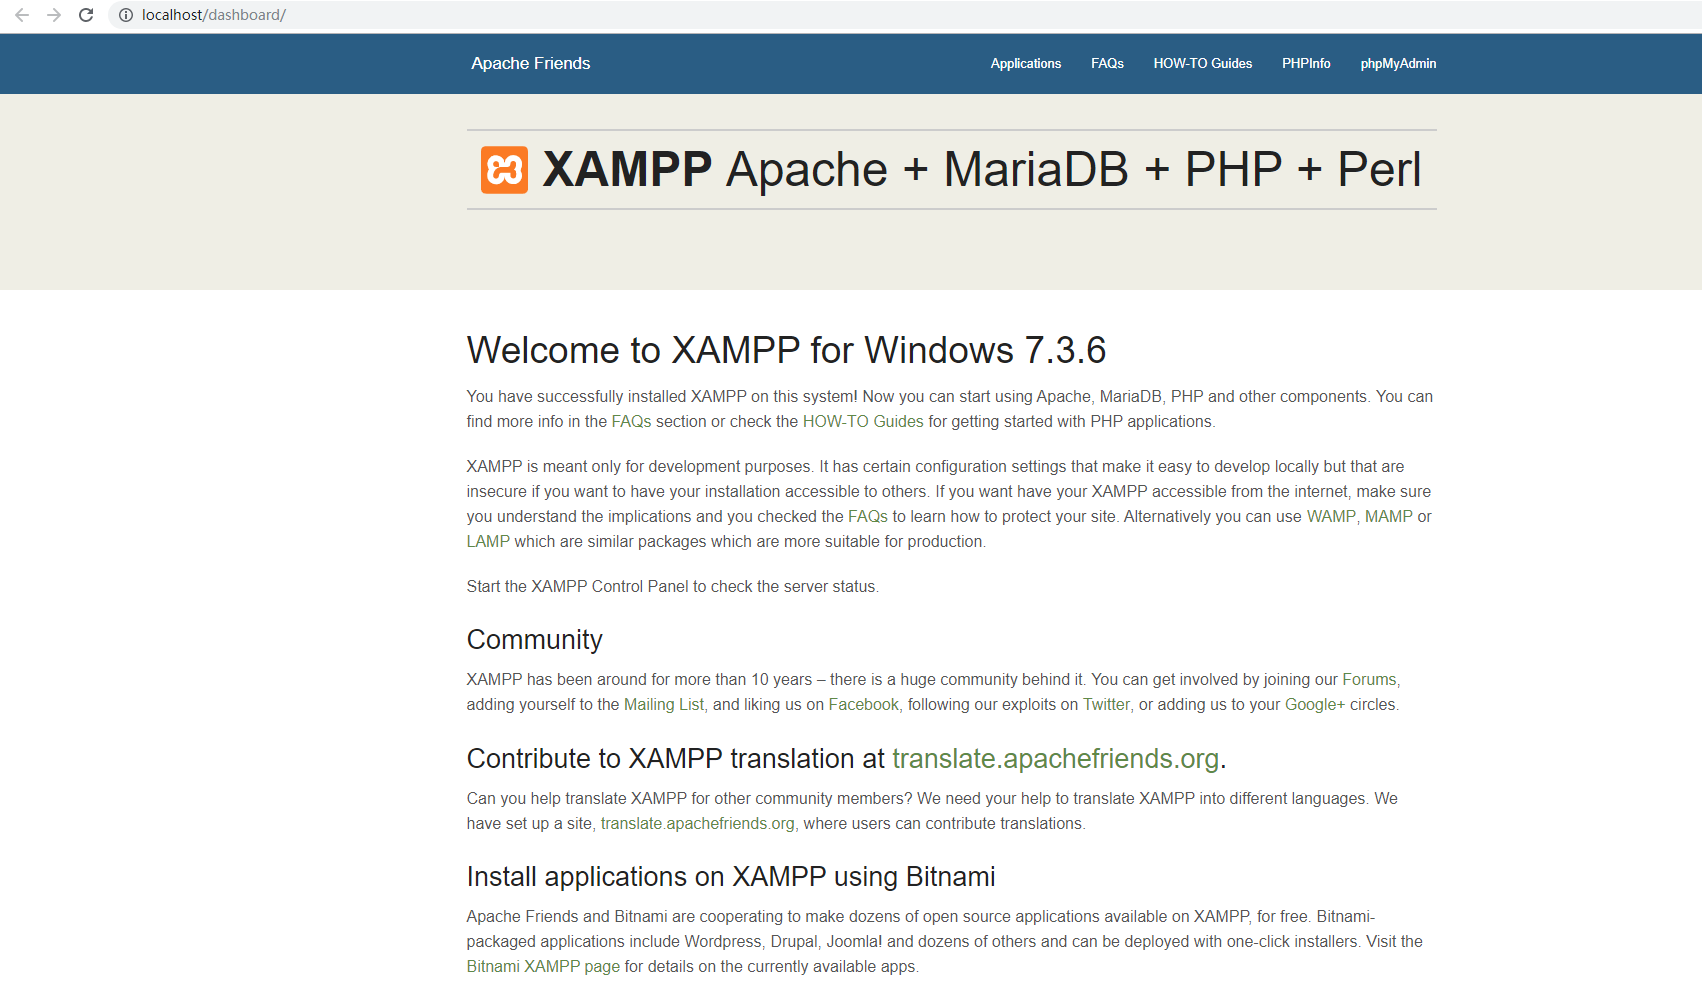The width and height of the screenshot is (1702, 987).
Task: Follow the FAQs link about protecting your site
Action: coord(868,516)
